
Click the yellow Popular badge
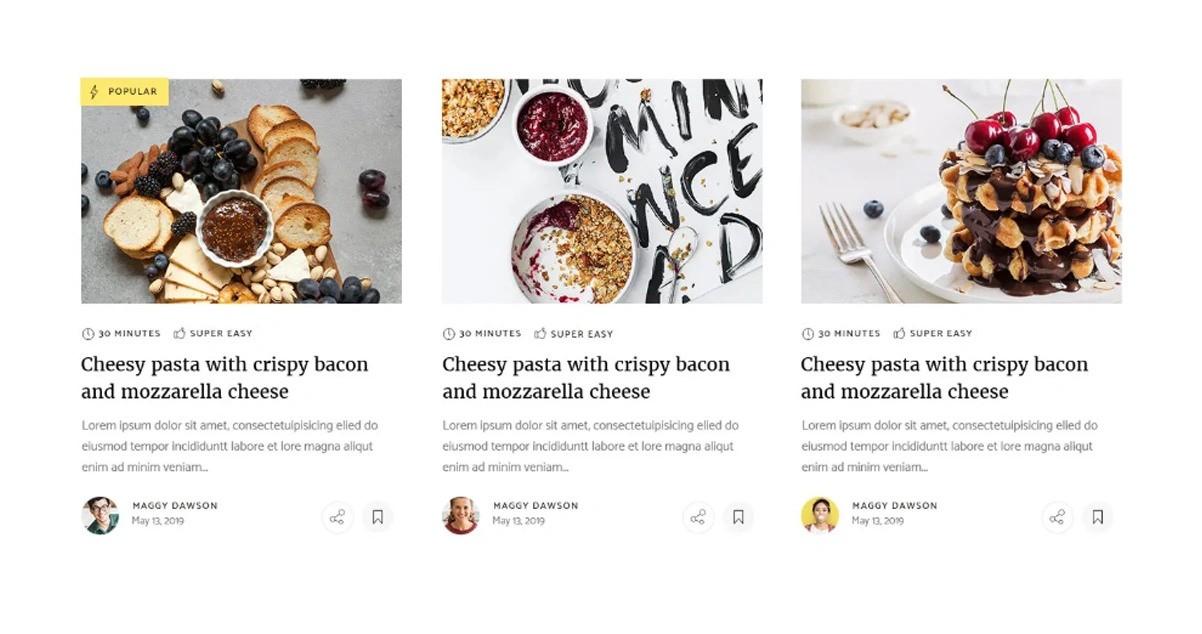tap(124, 92)
